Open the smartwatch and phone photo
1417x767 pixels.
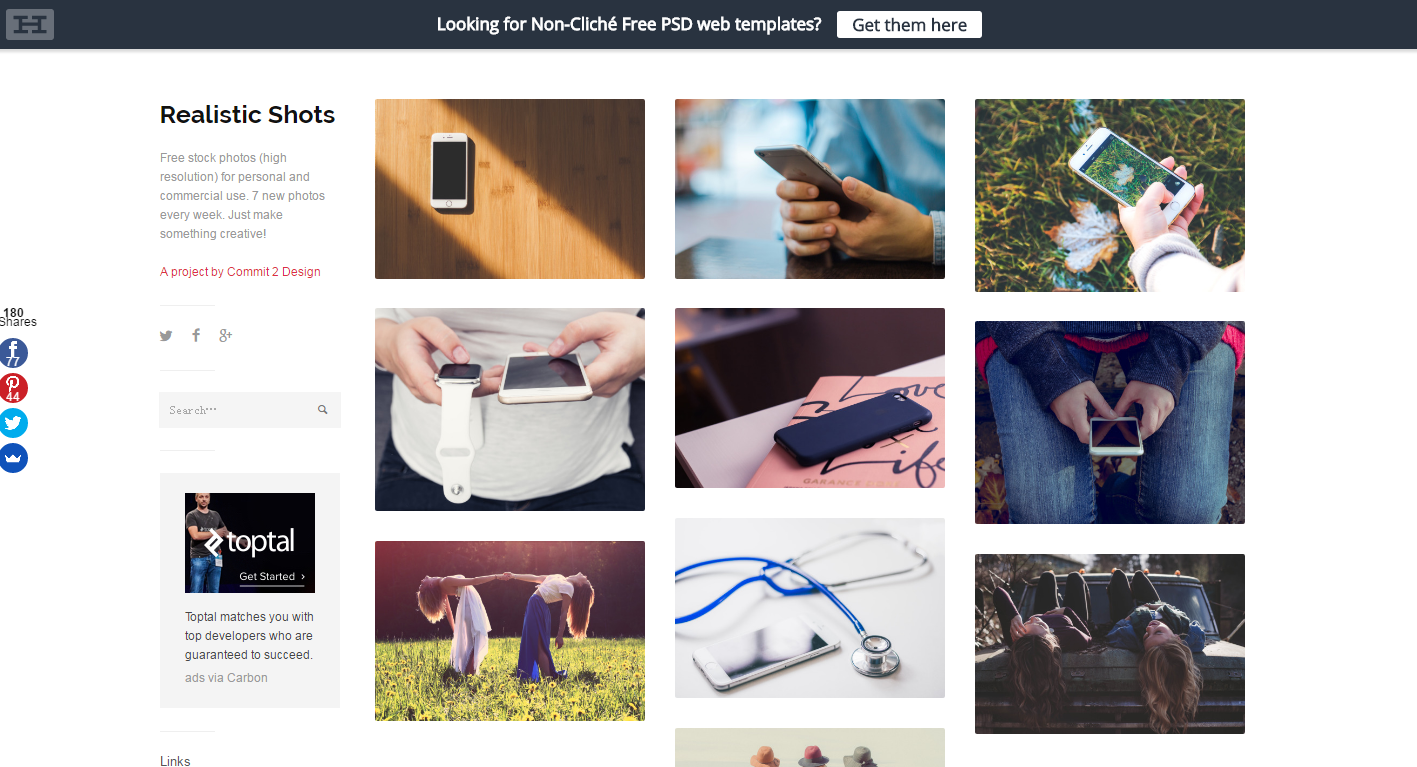[x=510, y=410]
